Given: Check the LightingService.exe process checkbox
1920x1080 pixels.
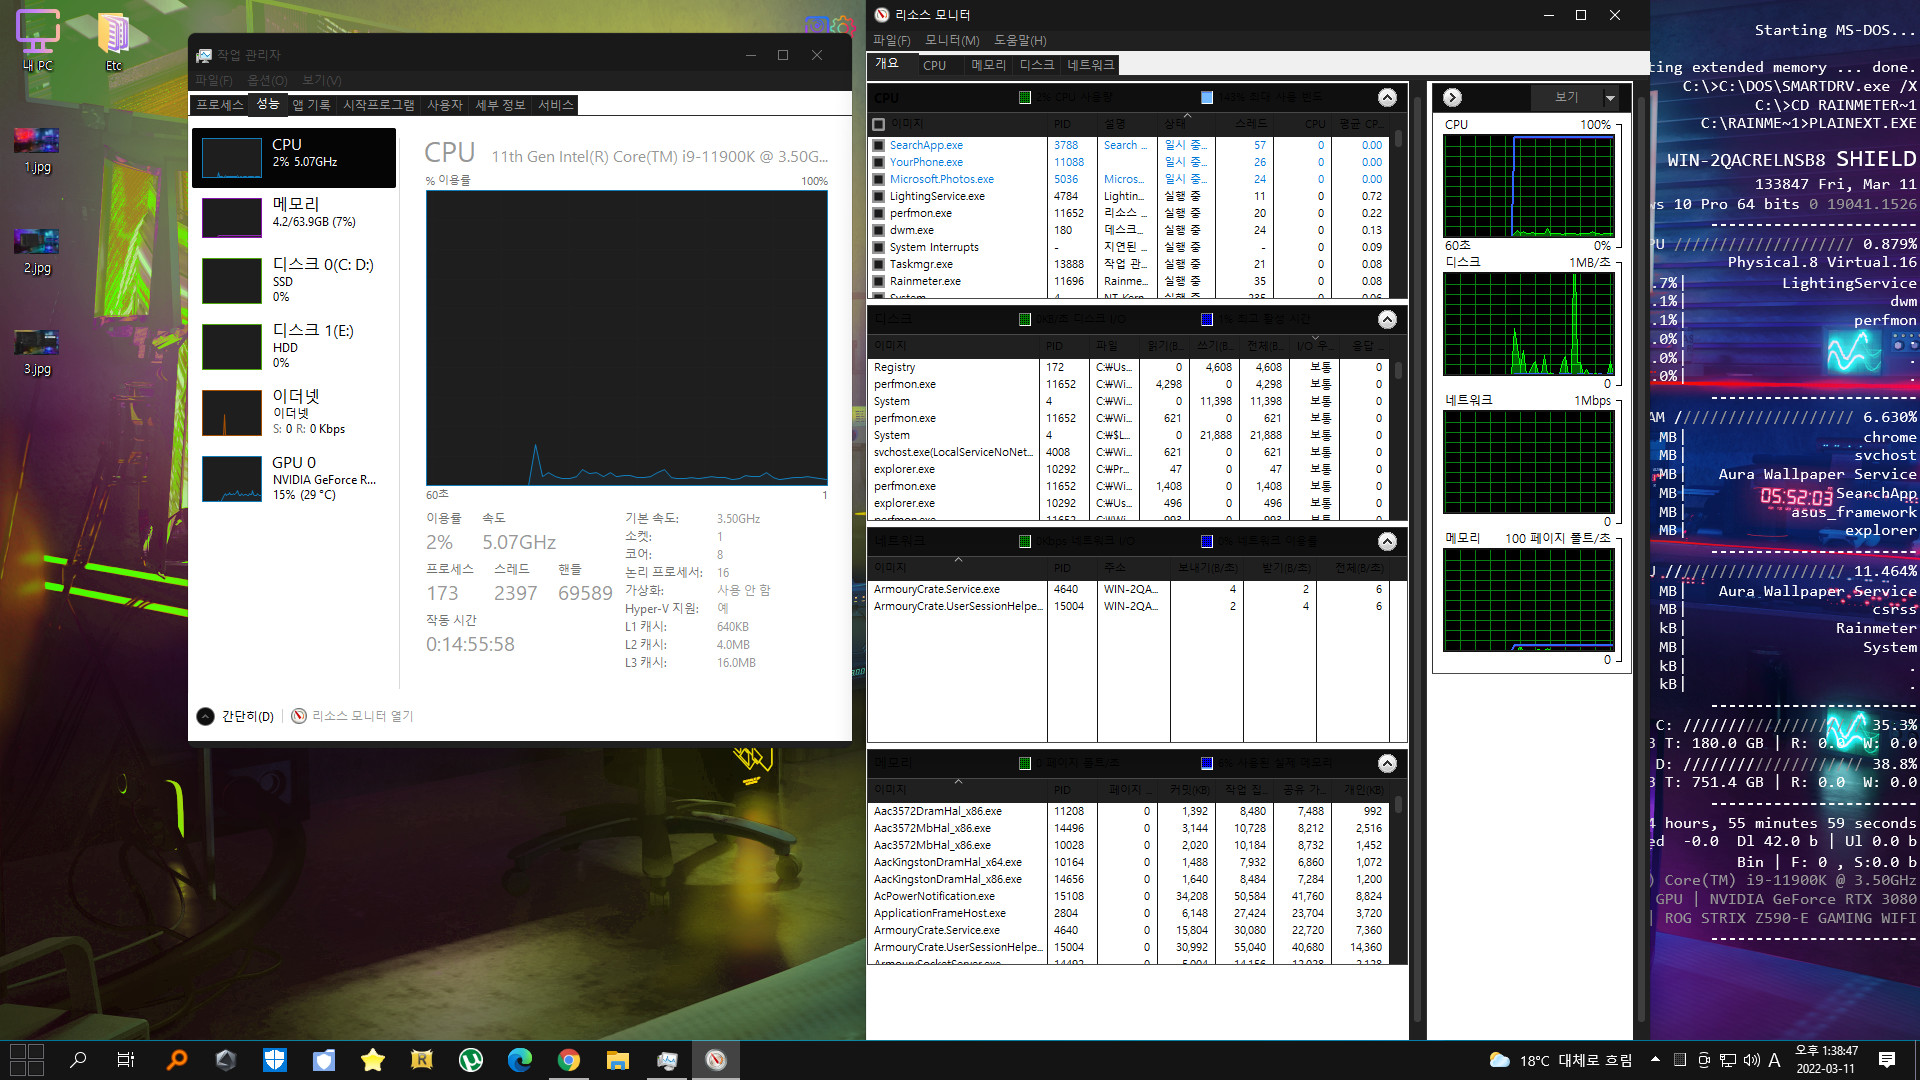Looking at the screenshot, I should coord(878,197).
